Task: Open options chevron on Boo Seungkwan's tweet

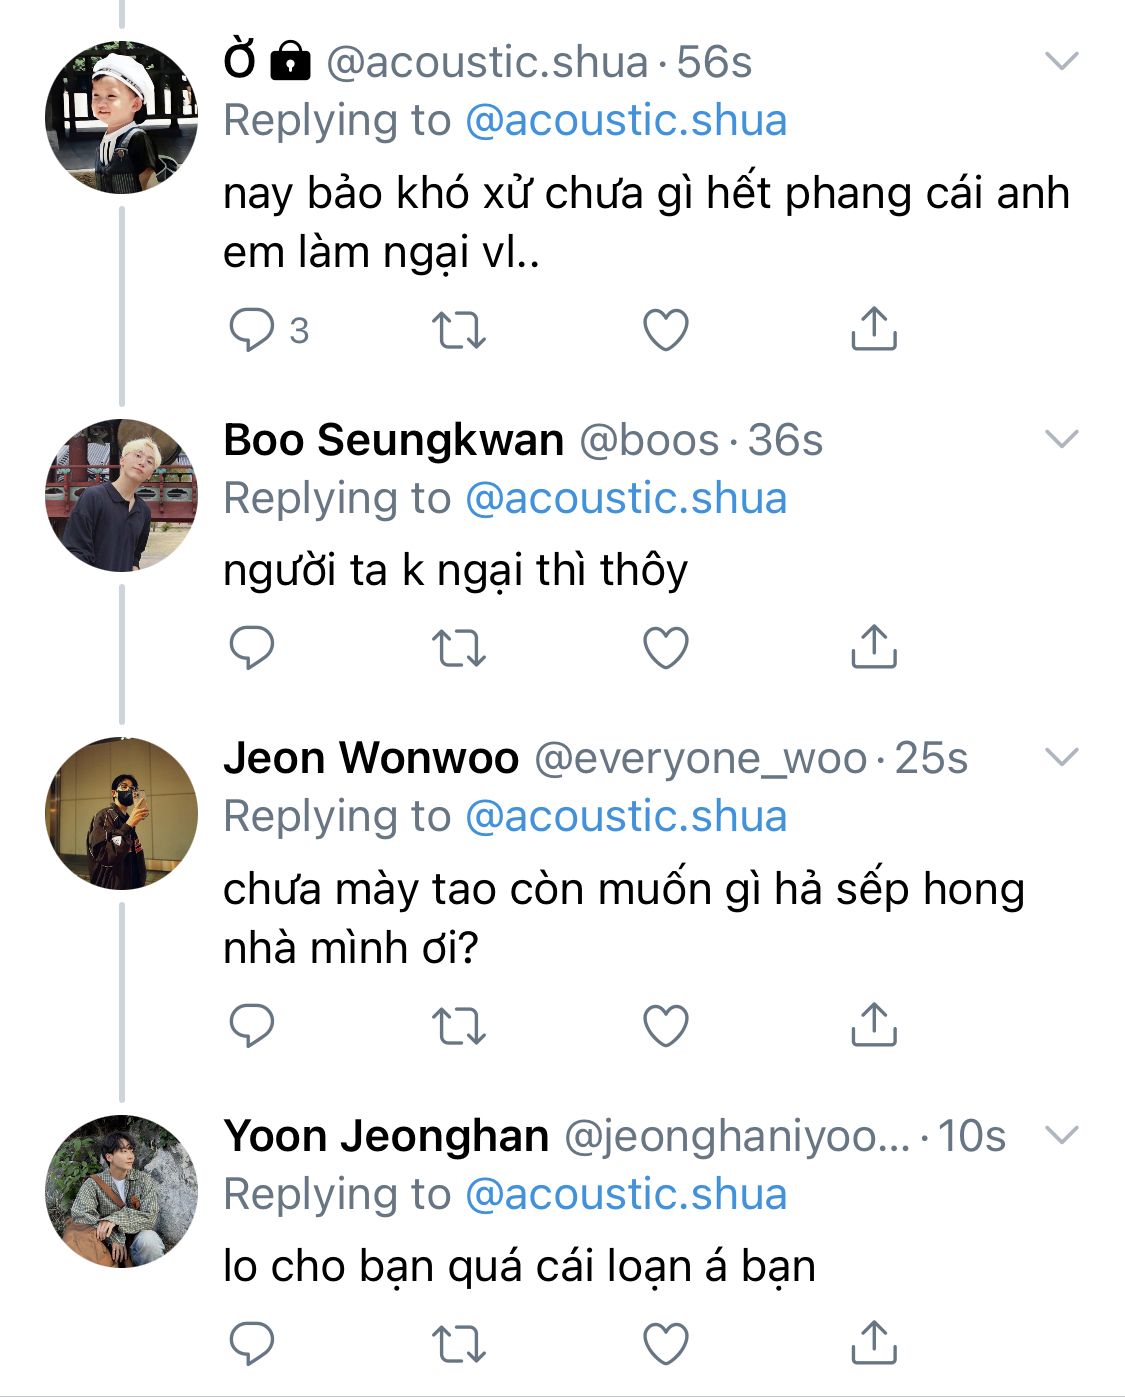Action: (x=1061, y=438)
